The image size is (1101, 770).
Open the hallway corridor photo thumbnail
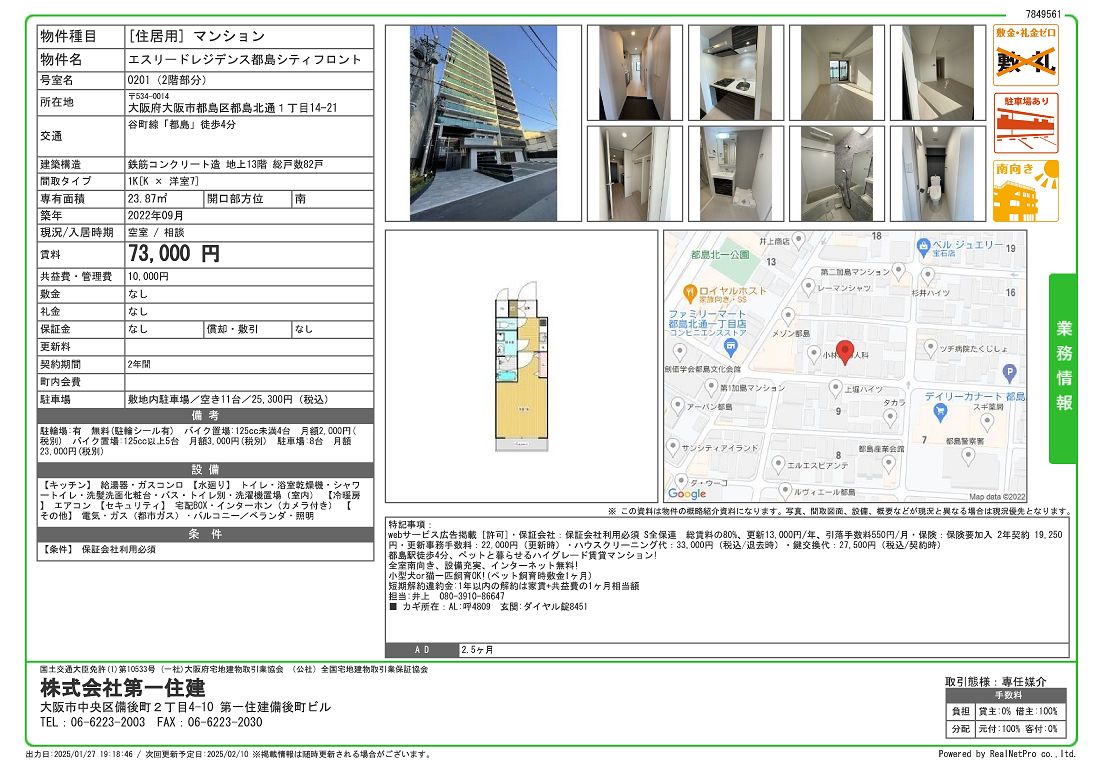pyautogui.click(x=635, y=73)
